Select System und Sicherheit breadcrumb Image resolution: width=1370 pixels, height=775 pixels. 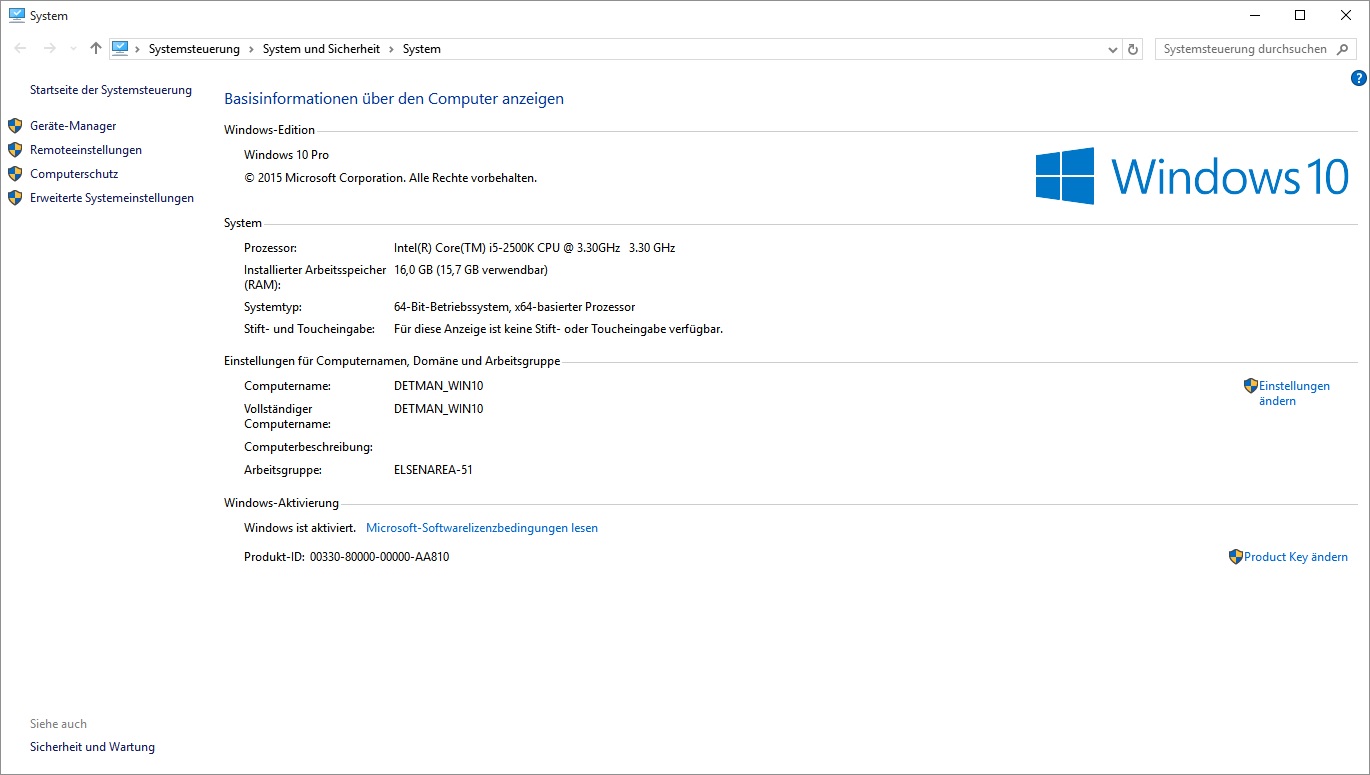point(321,49)
